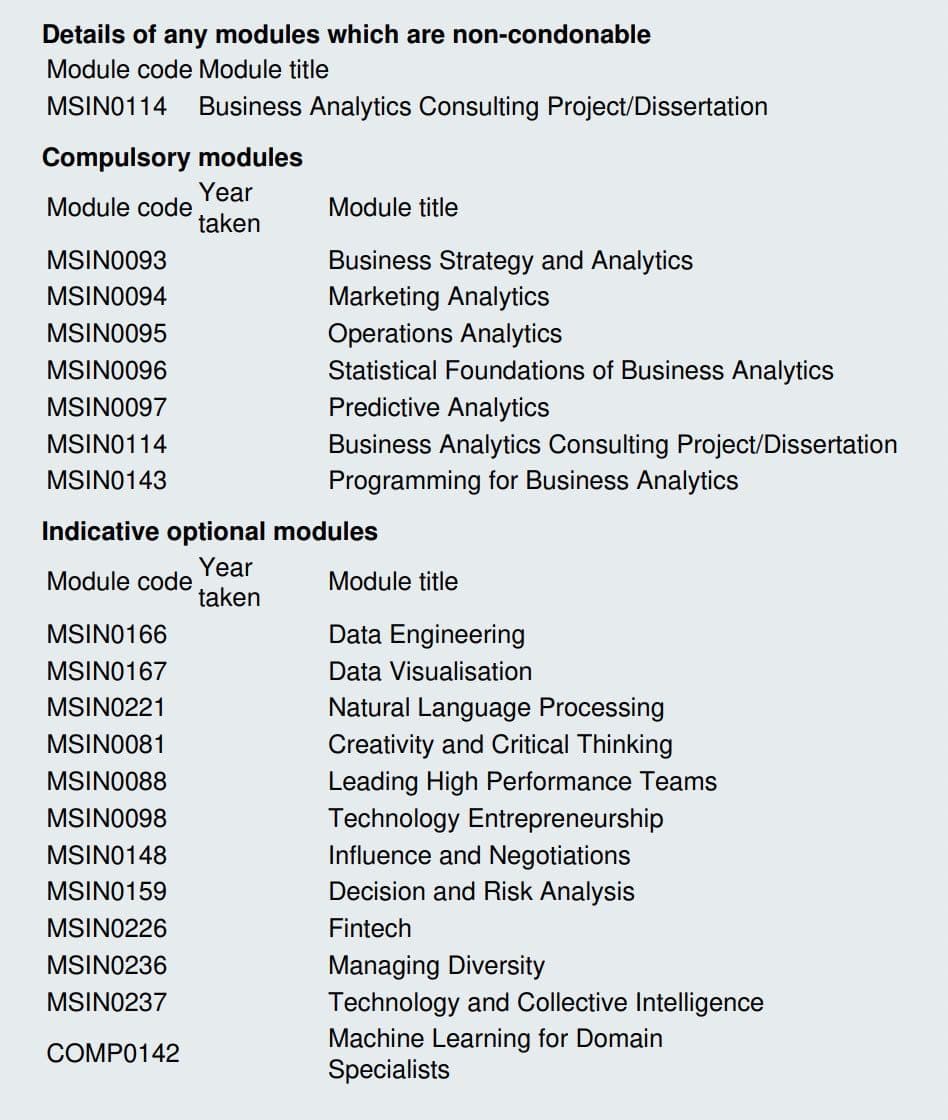Select the Technology Entrepreneurship module title
Viewport: 948px width, 1120px height.
[x=495, y=819]
